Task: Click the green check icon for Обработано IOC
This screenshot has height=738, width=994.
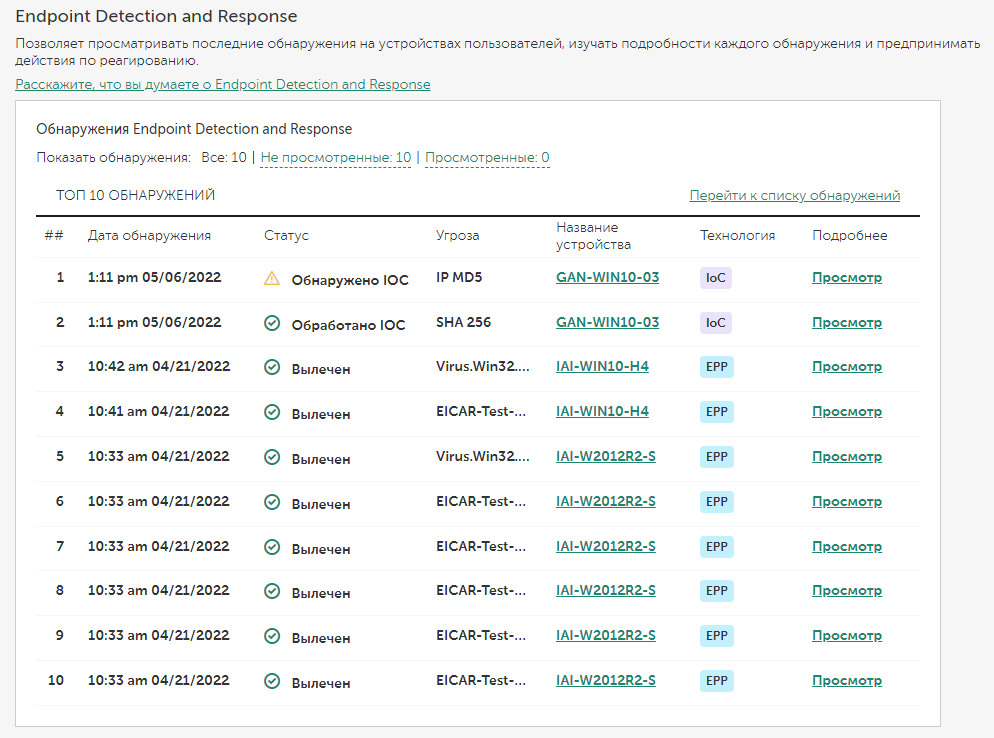Action: pyautogui.click(x=271, y=323)
